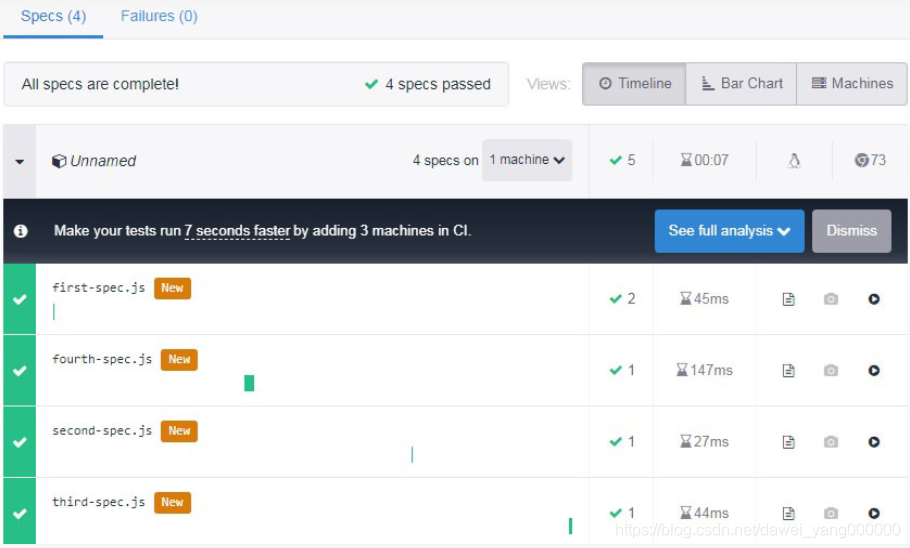Open output log for fourth-spec.js
This screenshot has height=548, width=910.
(788, 370)
